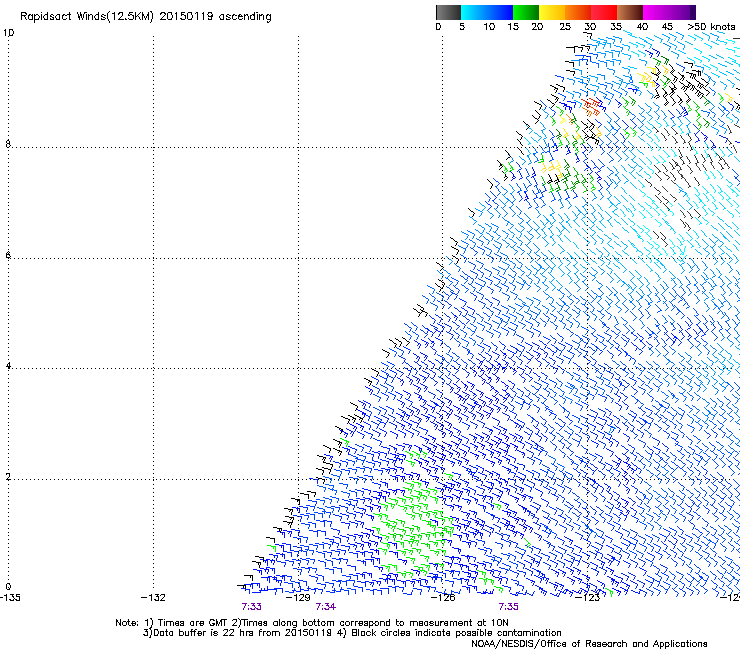This screenshot has height=650, width=740.
Task: Click the date '20150119' in the title
Action: pyautogui.click(x=186, y=16)
